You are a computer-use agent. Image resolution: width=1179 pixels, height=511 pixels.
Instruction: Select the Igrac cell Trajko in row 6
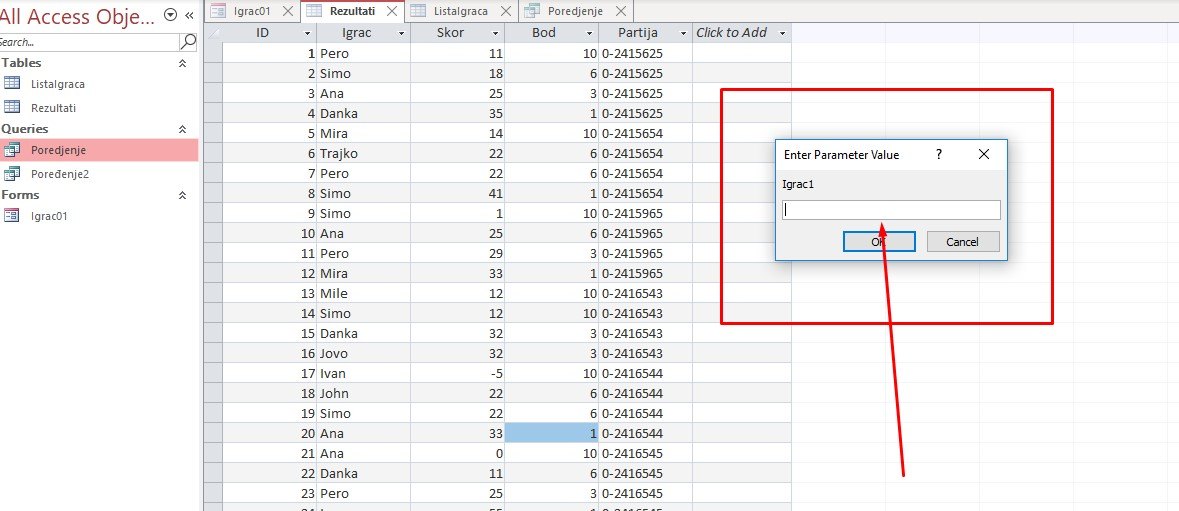364,153
